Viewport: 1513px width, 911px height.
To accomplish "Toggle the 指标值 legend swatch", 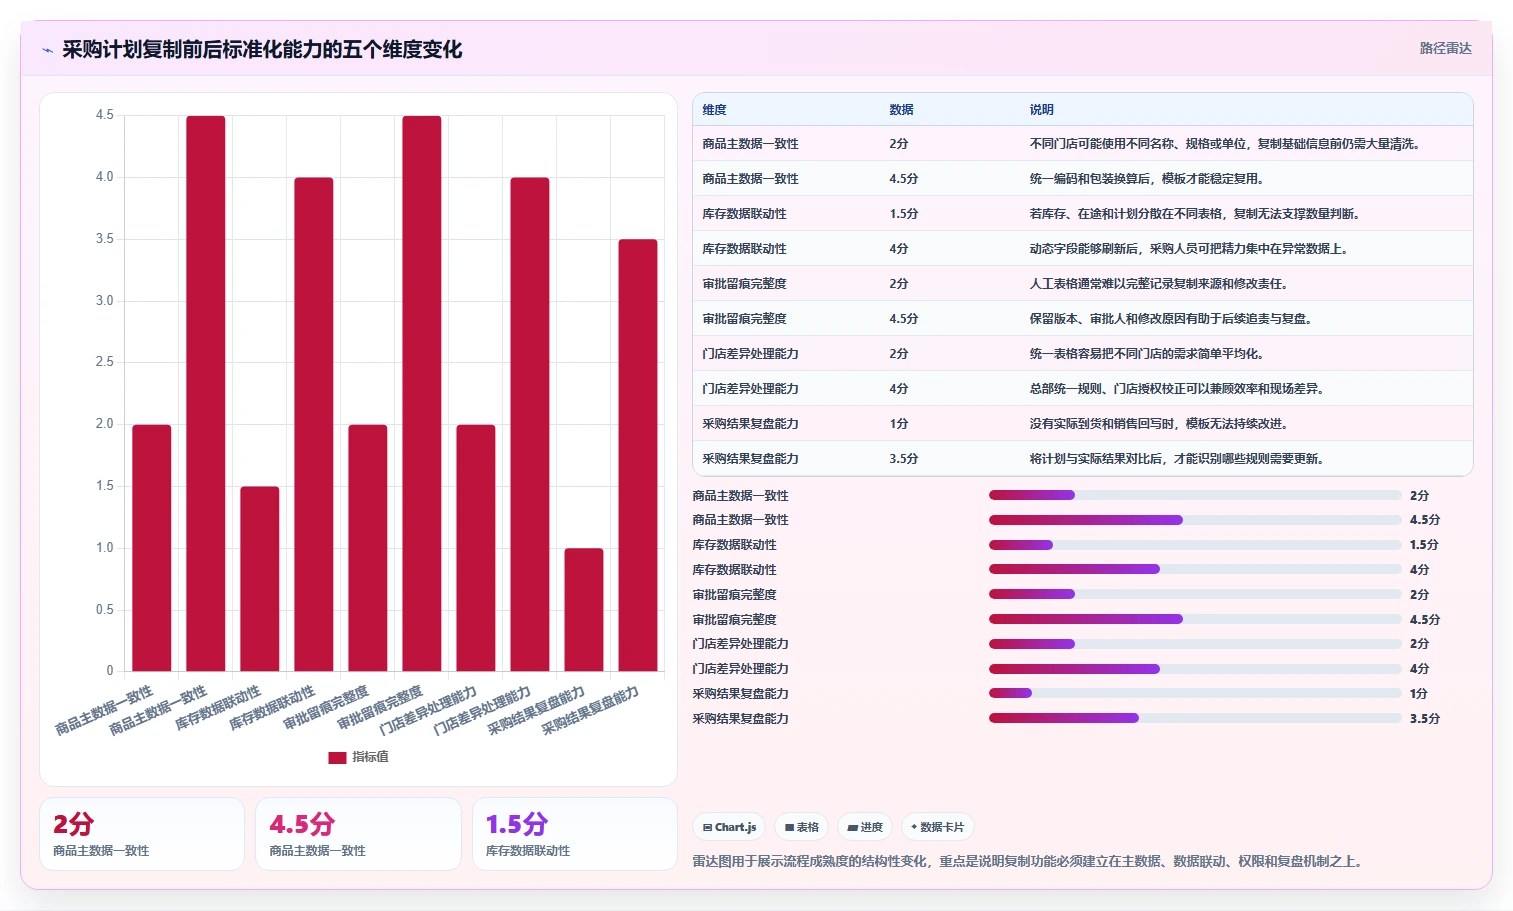I will [x=337, y=758].
